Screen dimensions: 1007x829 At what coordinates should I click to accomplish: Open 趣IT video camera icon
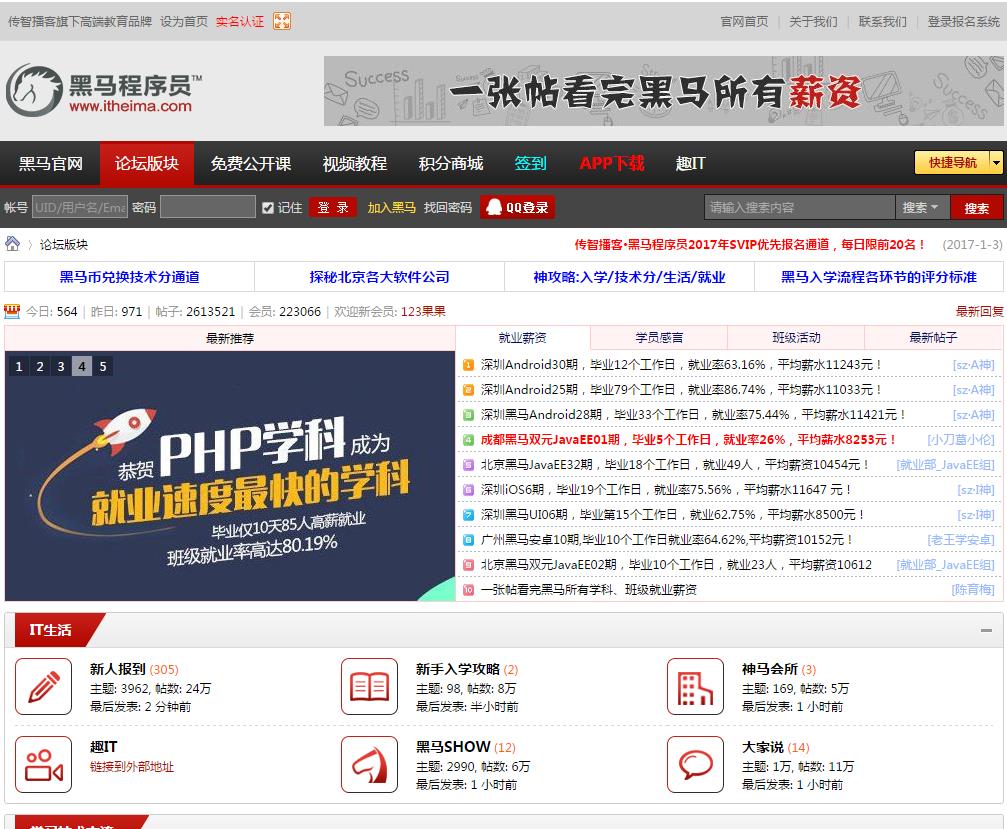pyautogui.click(x=44, y=764)
